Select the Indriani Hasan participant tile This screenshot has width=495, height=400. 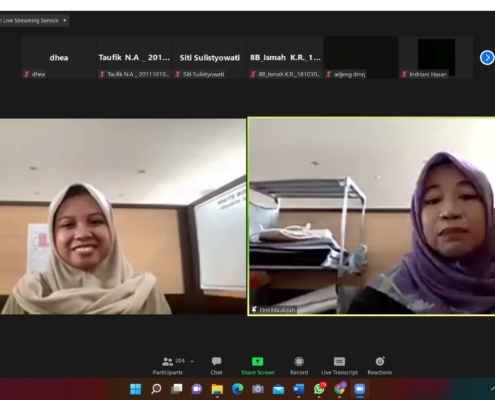436,58
